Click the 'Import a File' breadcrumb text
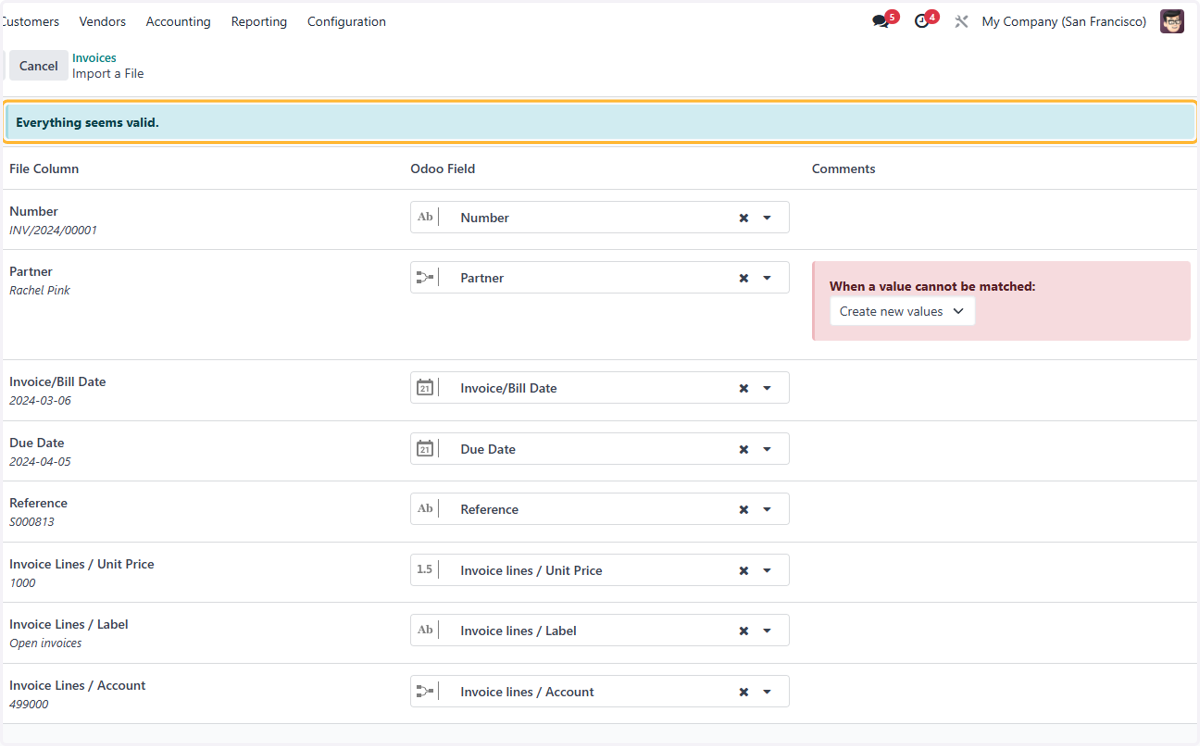1200x746 pixels. 108,73
